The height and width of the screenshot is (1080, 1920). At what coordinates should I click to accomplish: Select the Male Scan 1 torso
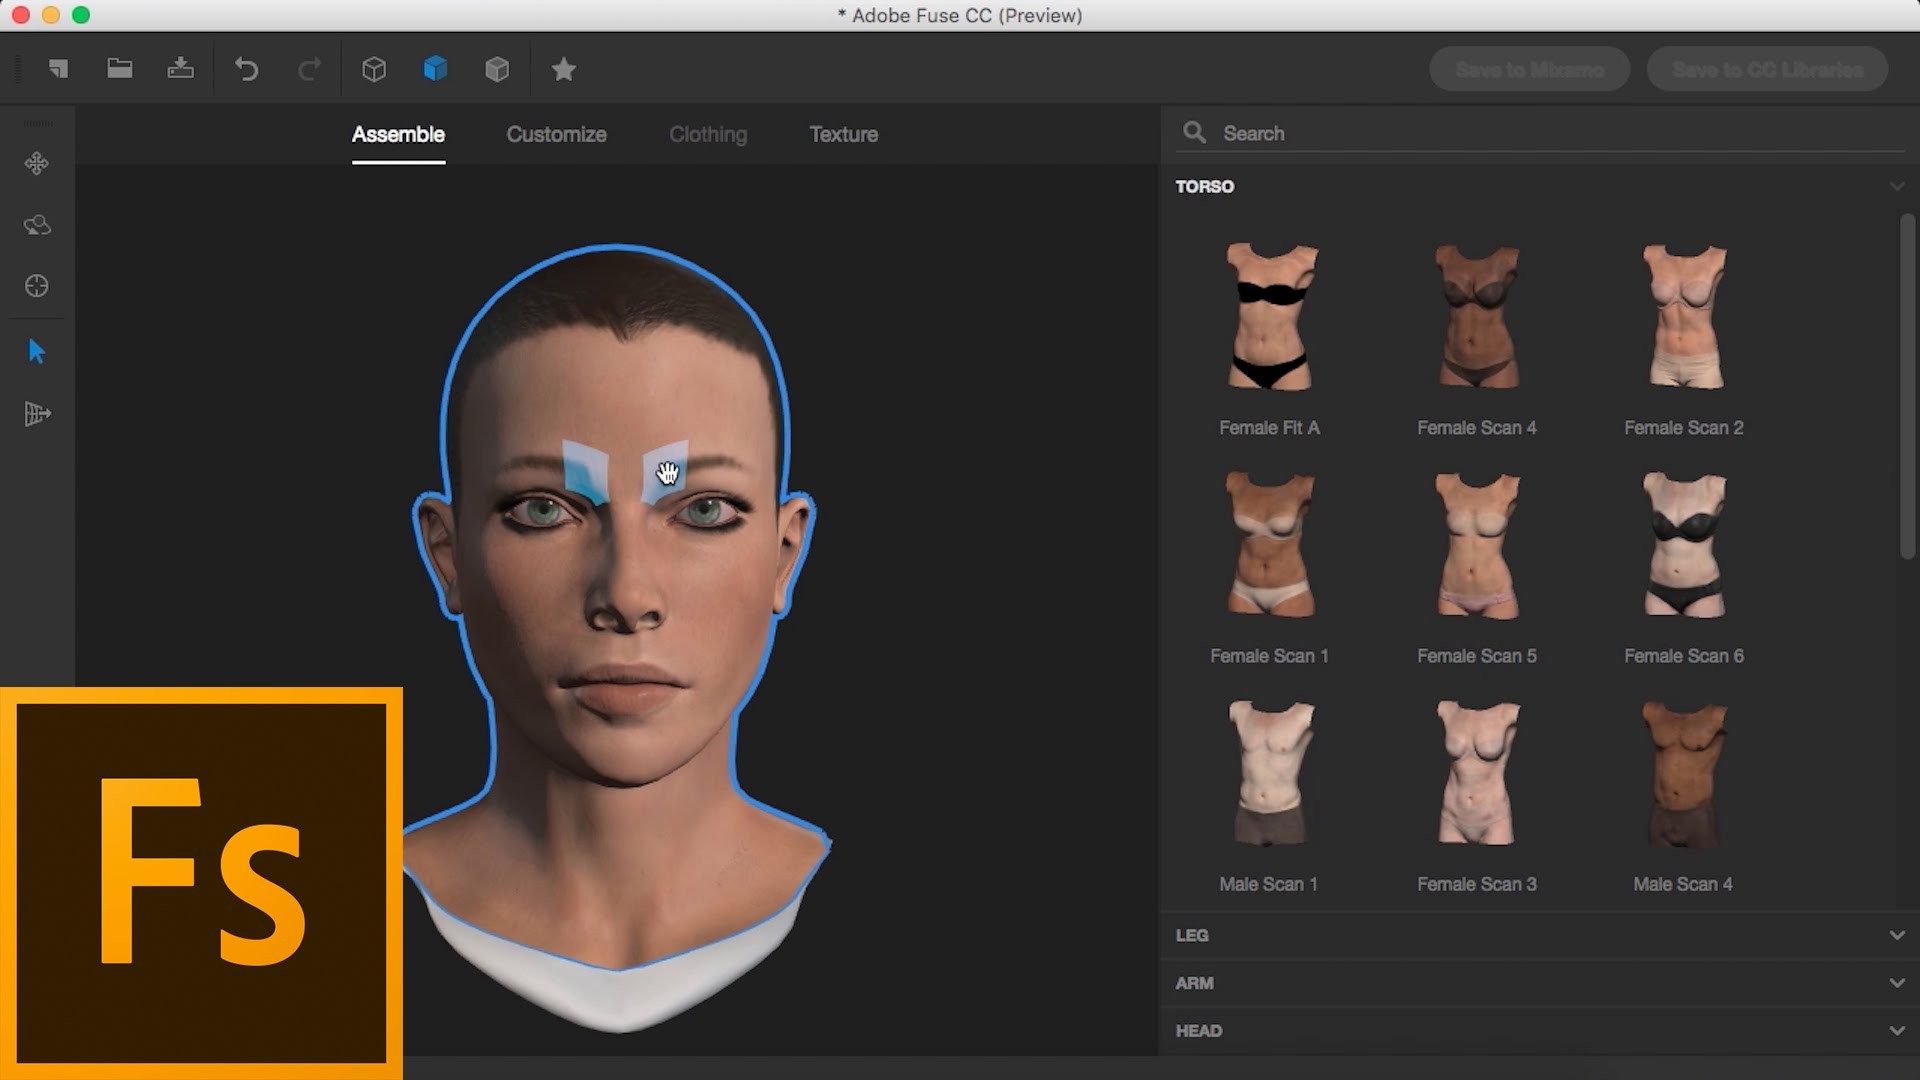pos(1270,796)
